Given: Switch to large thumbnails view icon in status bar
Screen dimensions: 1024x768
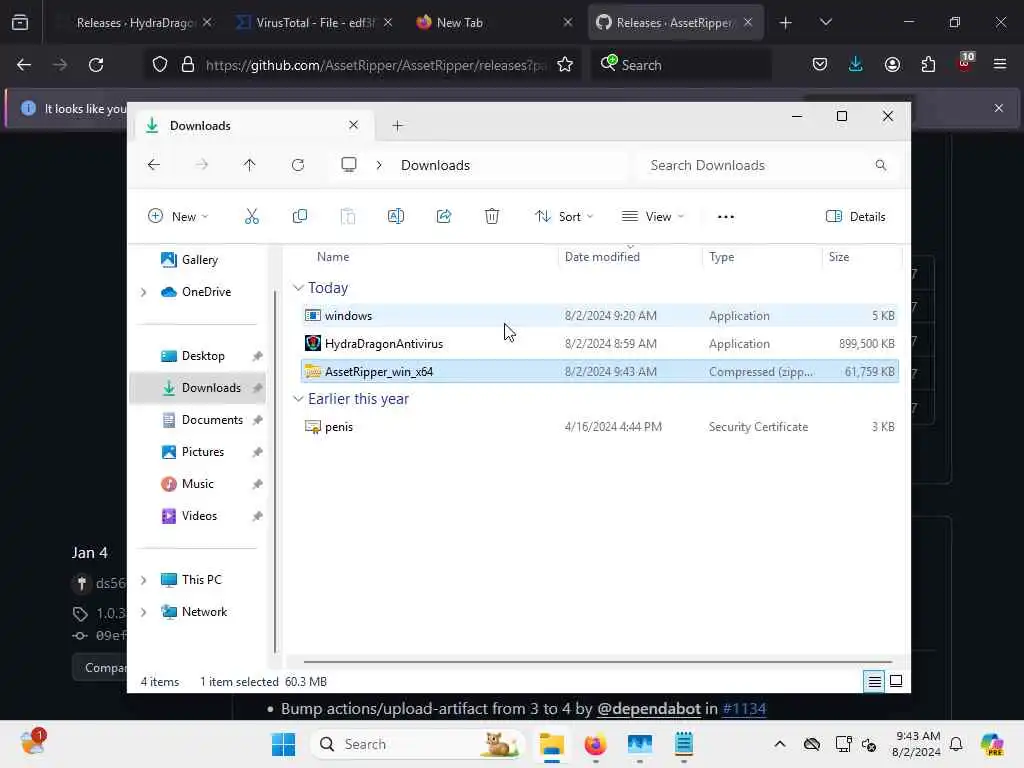Looking at the screenshot, I should coord(896,681).
